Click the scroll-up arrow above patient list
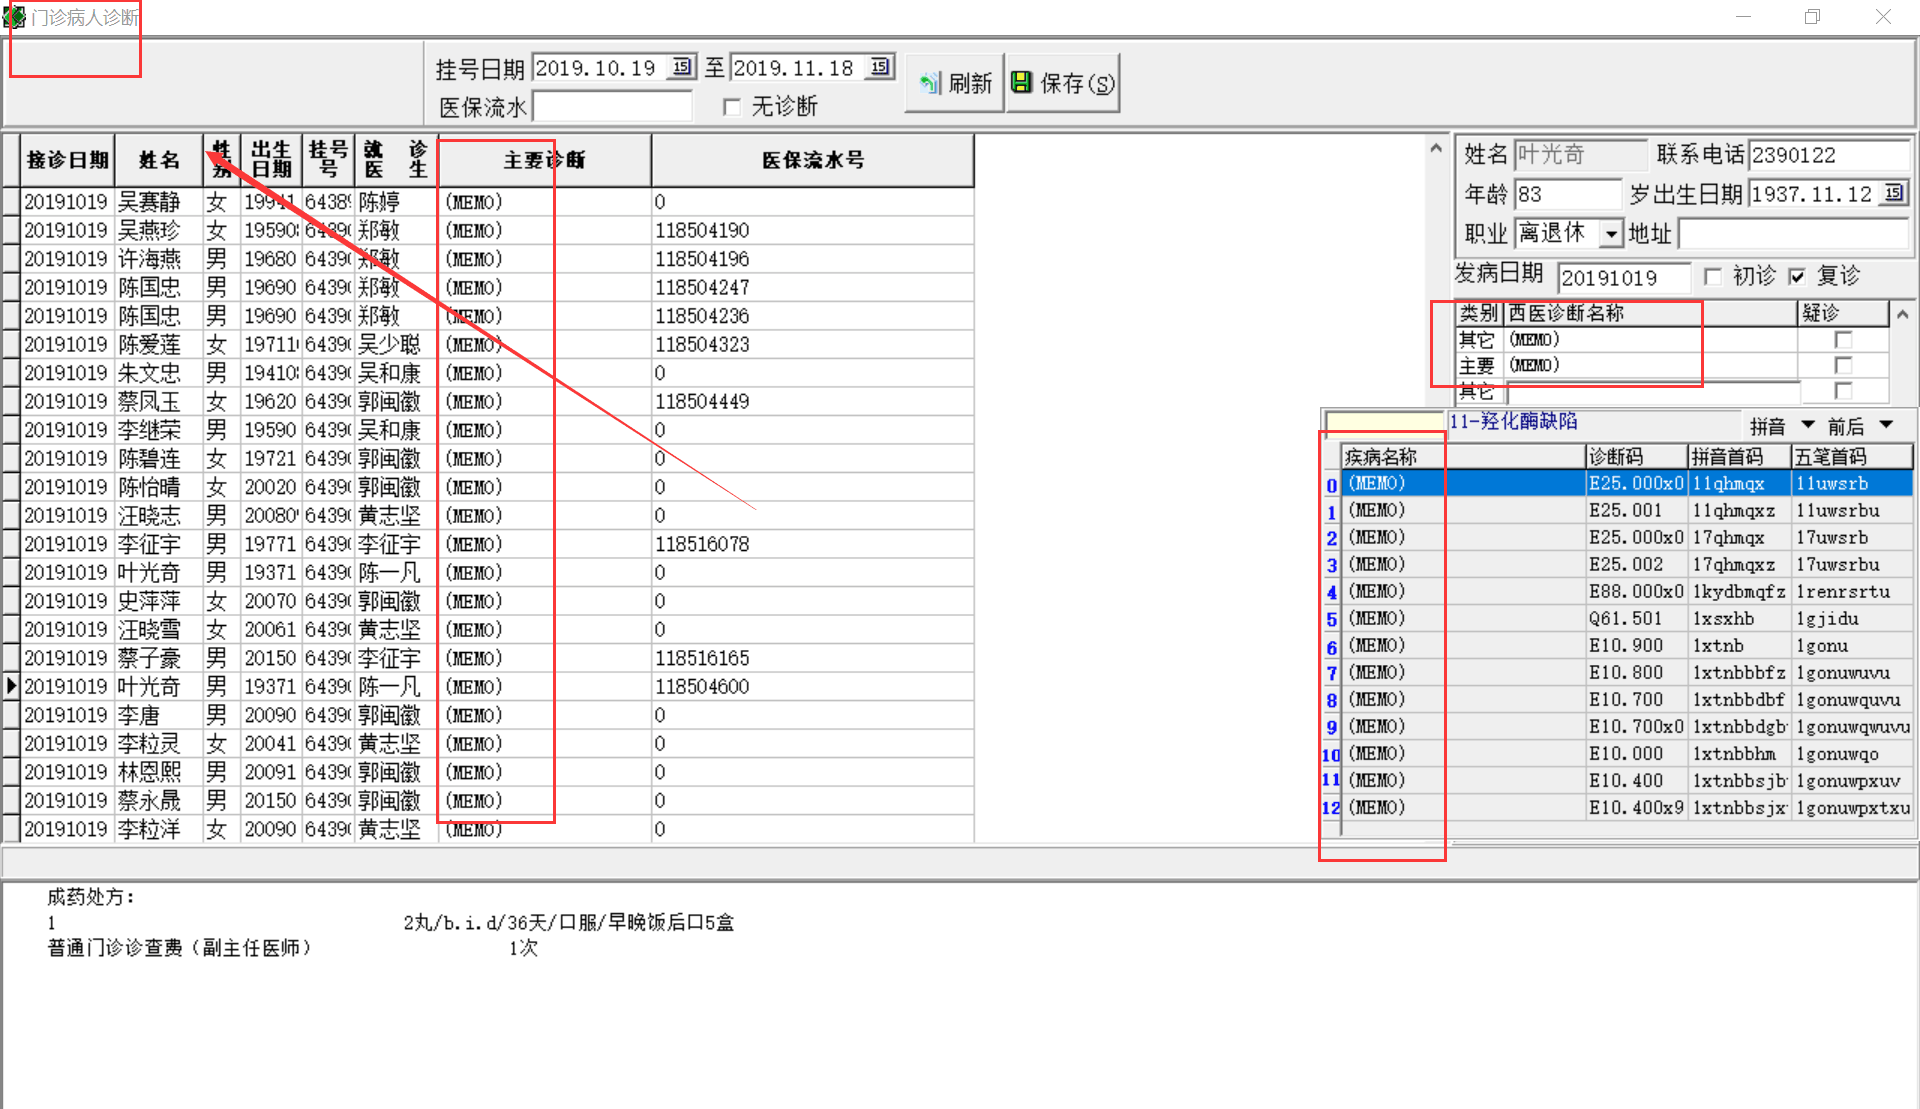This screenshot has height=1109, width=1920. click(x=1436, y=148)
